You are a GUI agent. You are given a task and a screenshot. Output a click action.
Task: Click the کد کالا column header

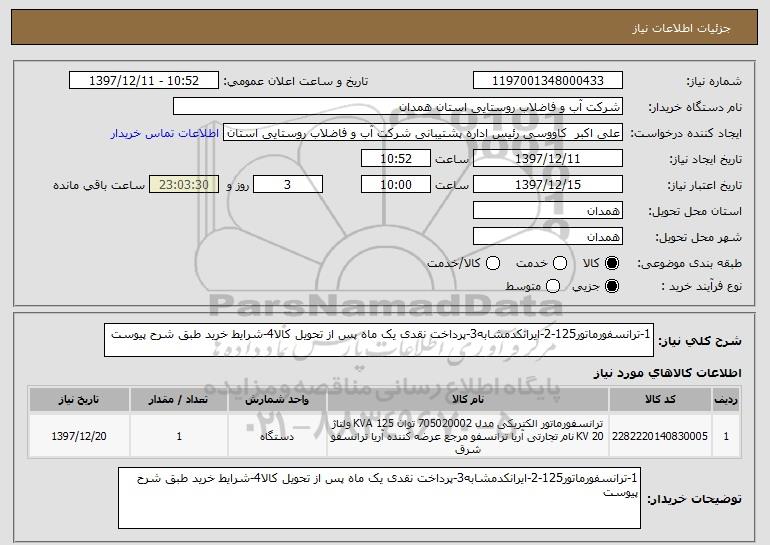[660, 400]
